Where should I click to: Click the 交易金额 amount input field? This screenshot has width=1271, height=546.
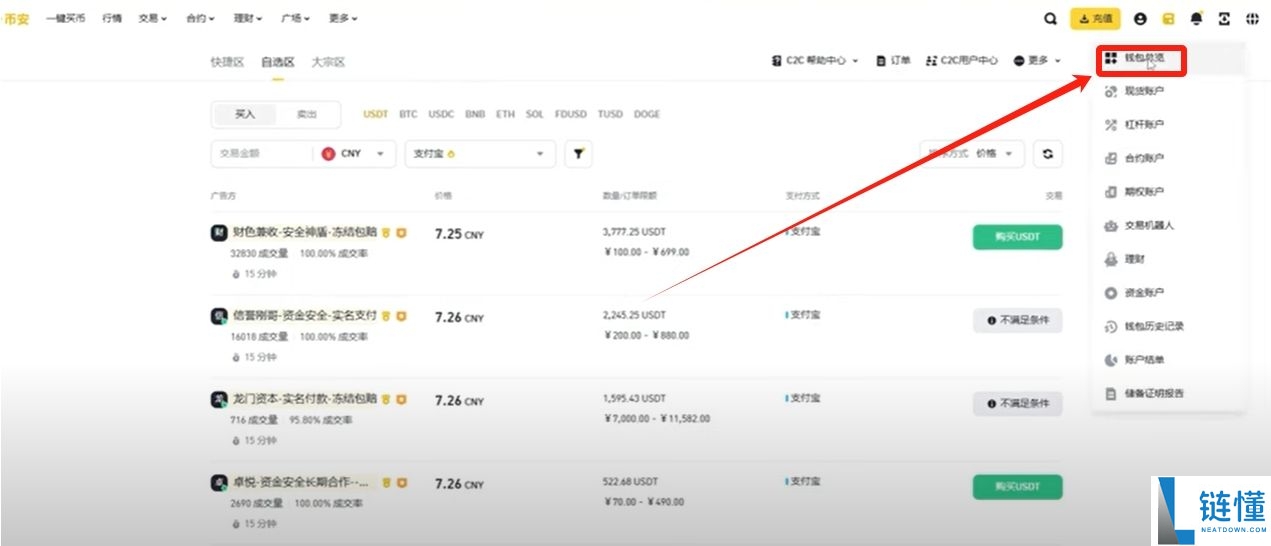click(x=260, y=154)
